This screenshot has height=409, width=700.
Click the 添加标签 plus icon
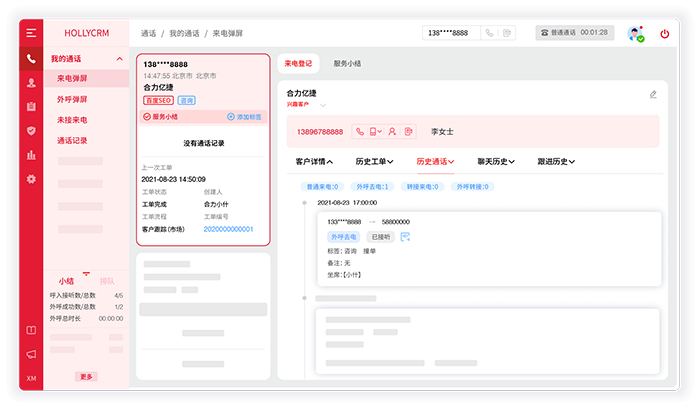(231, 117)
